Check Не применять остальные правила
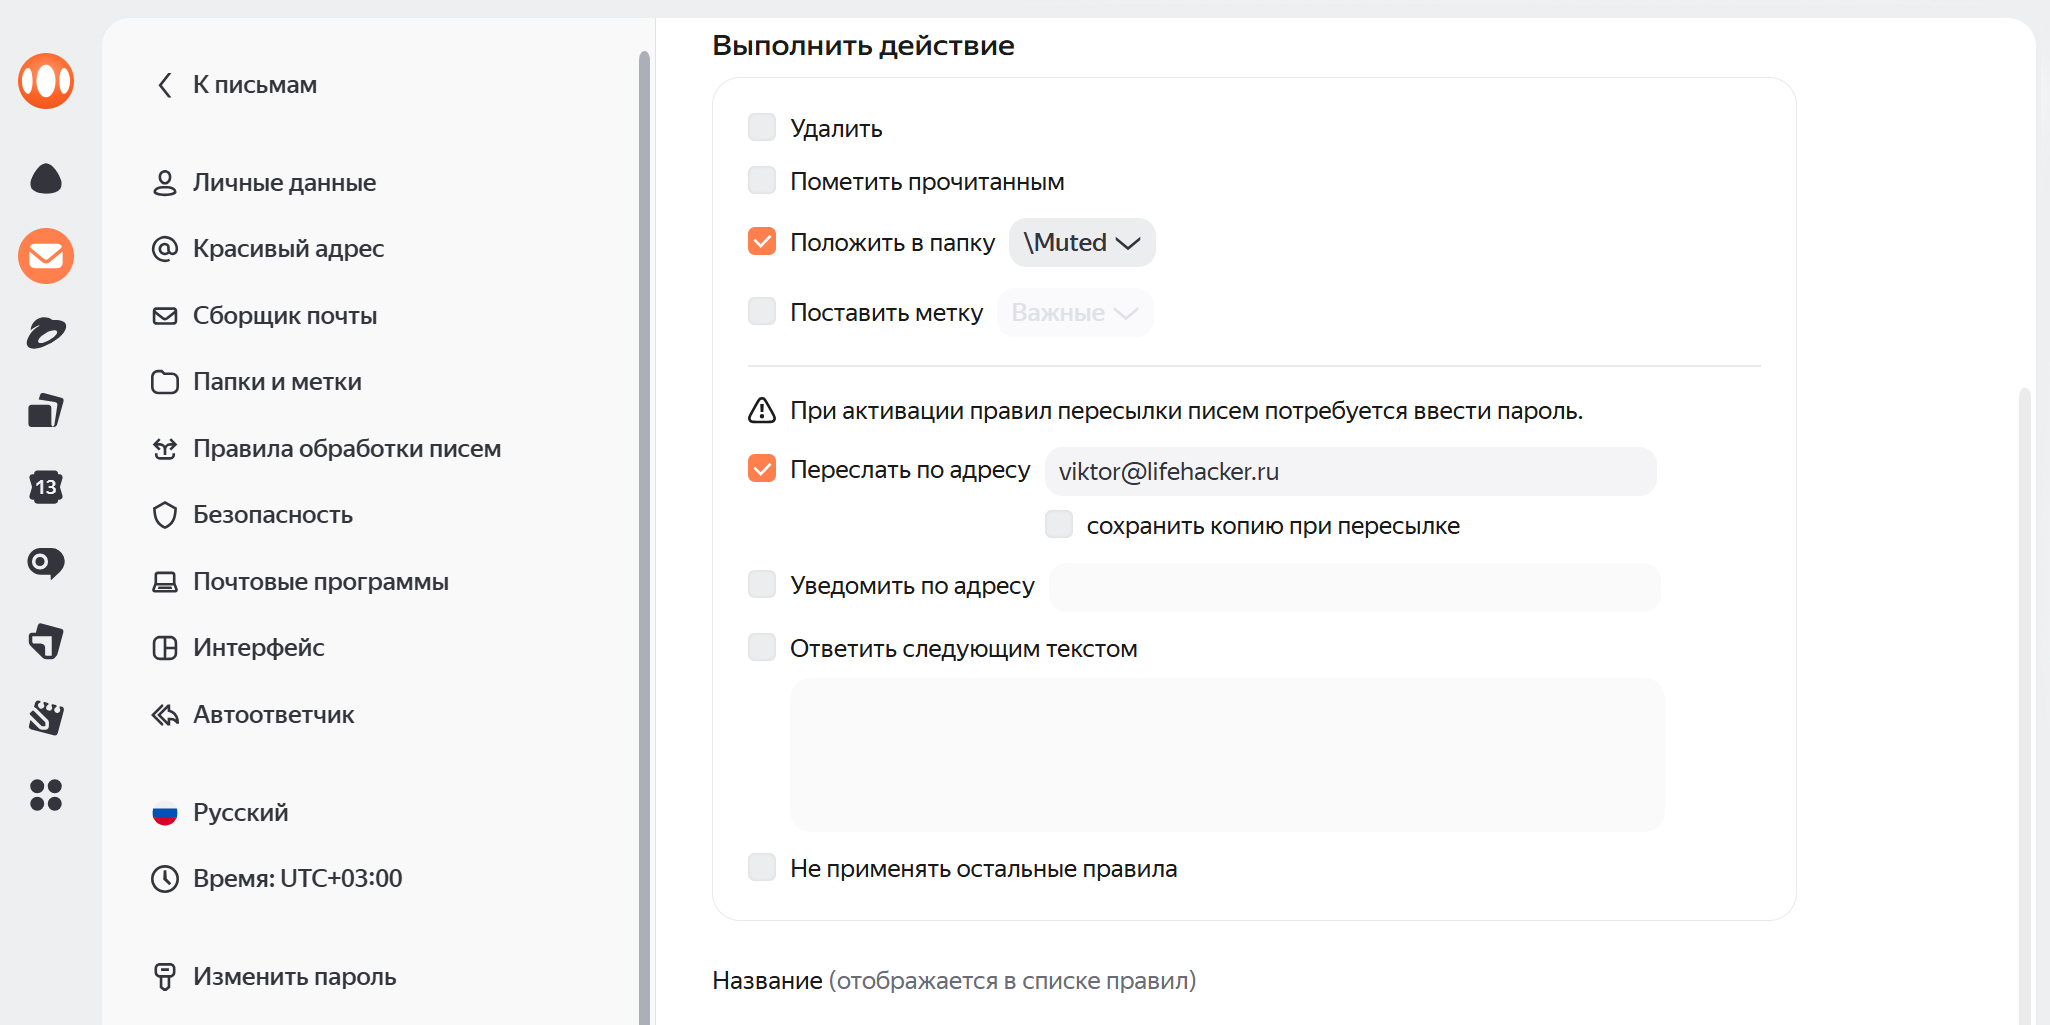2050x1025 pixels. click(762, 867)
